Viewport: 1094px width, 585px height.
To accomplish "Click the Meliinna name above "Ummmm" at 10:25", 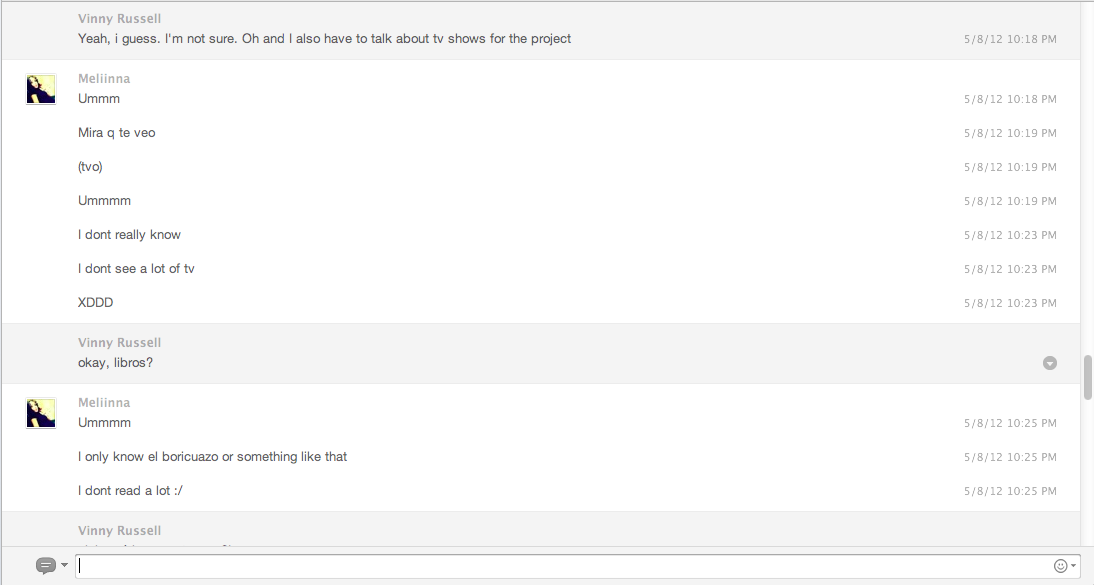I will tap(104, 403).
